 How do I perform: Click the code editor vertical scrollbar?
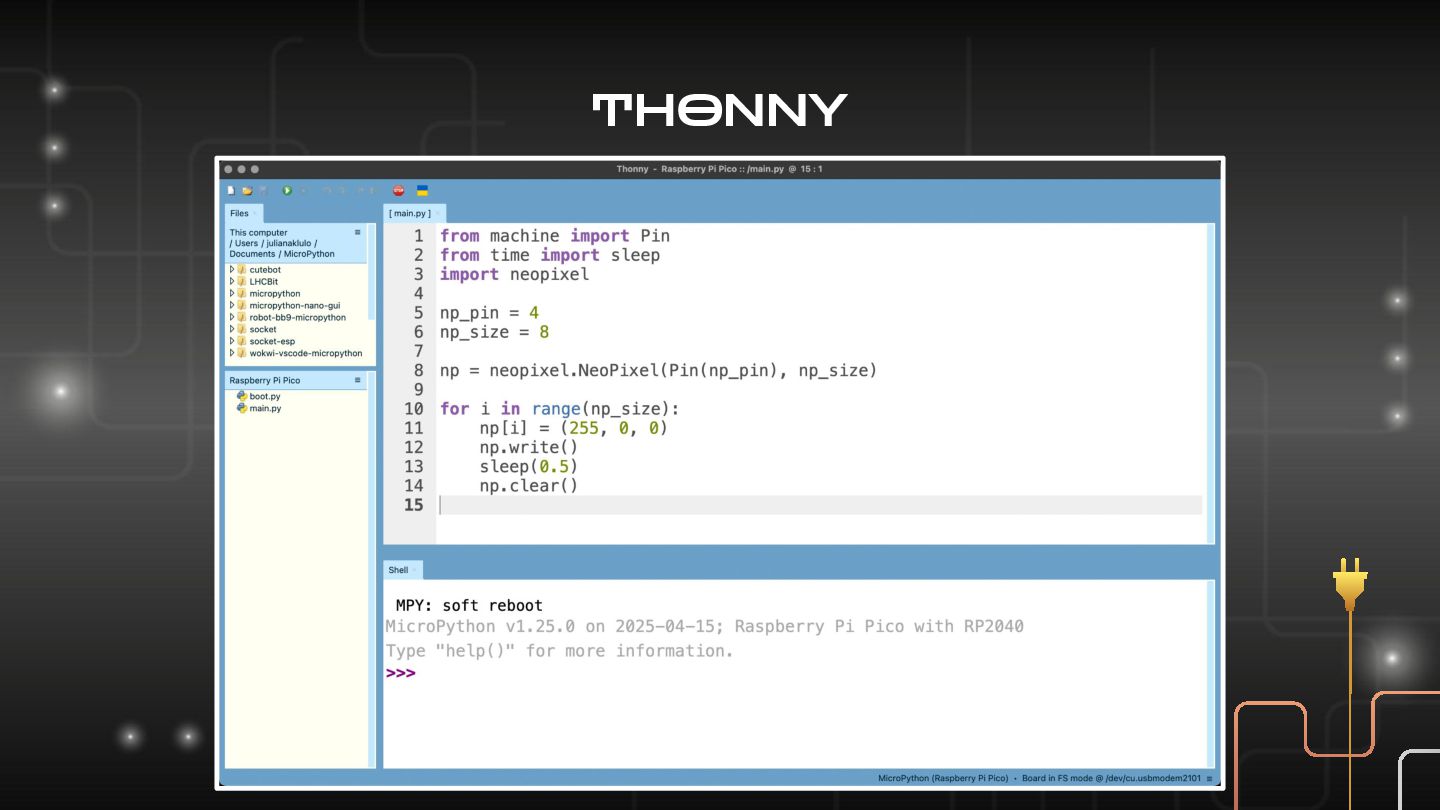pos(1210,383)
